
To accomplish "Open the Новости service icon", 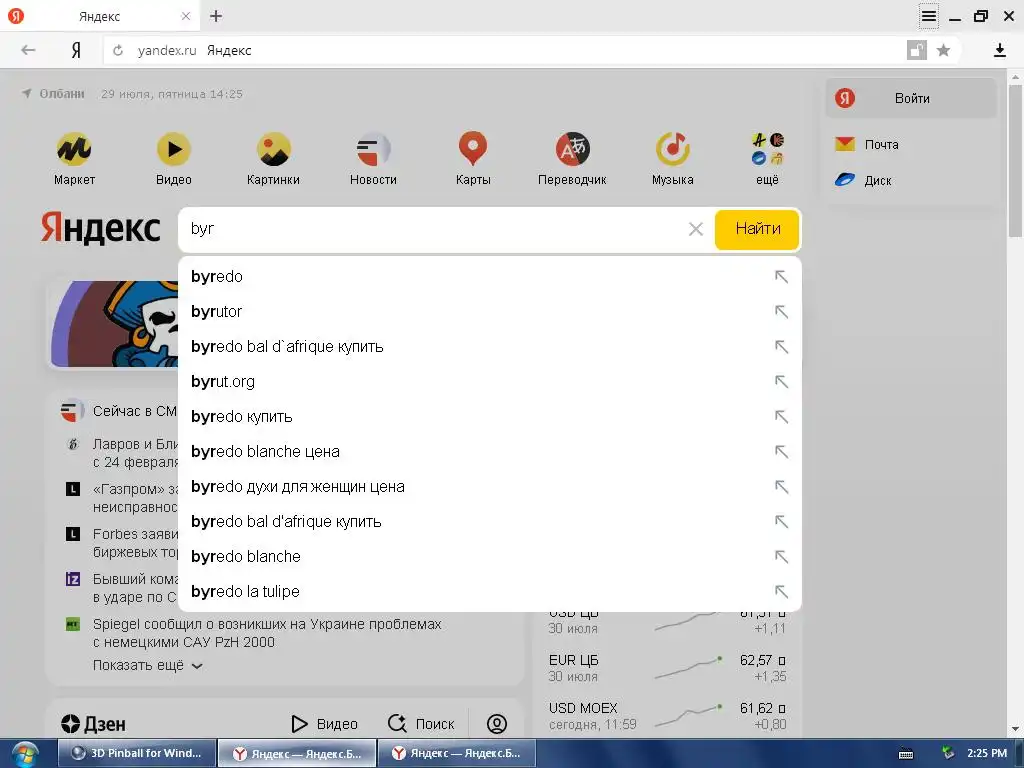I will (373, 150).
